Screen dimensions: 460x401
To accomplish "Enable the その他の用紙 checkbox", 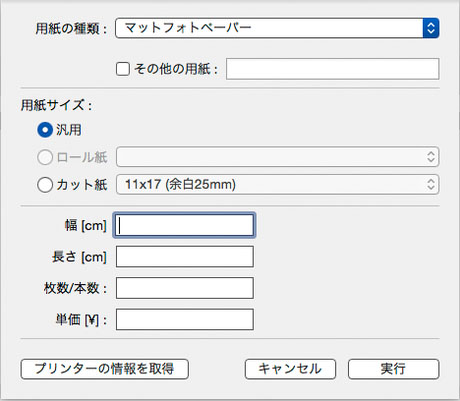I will [x=123, y=69].
